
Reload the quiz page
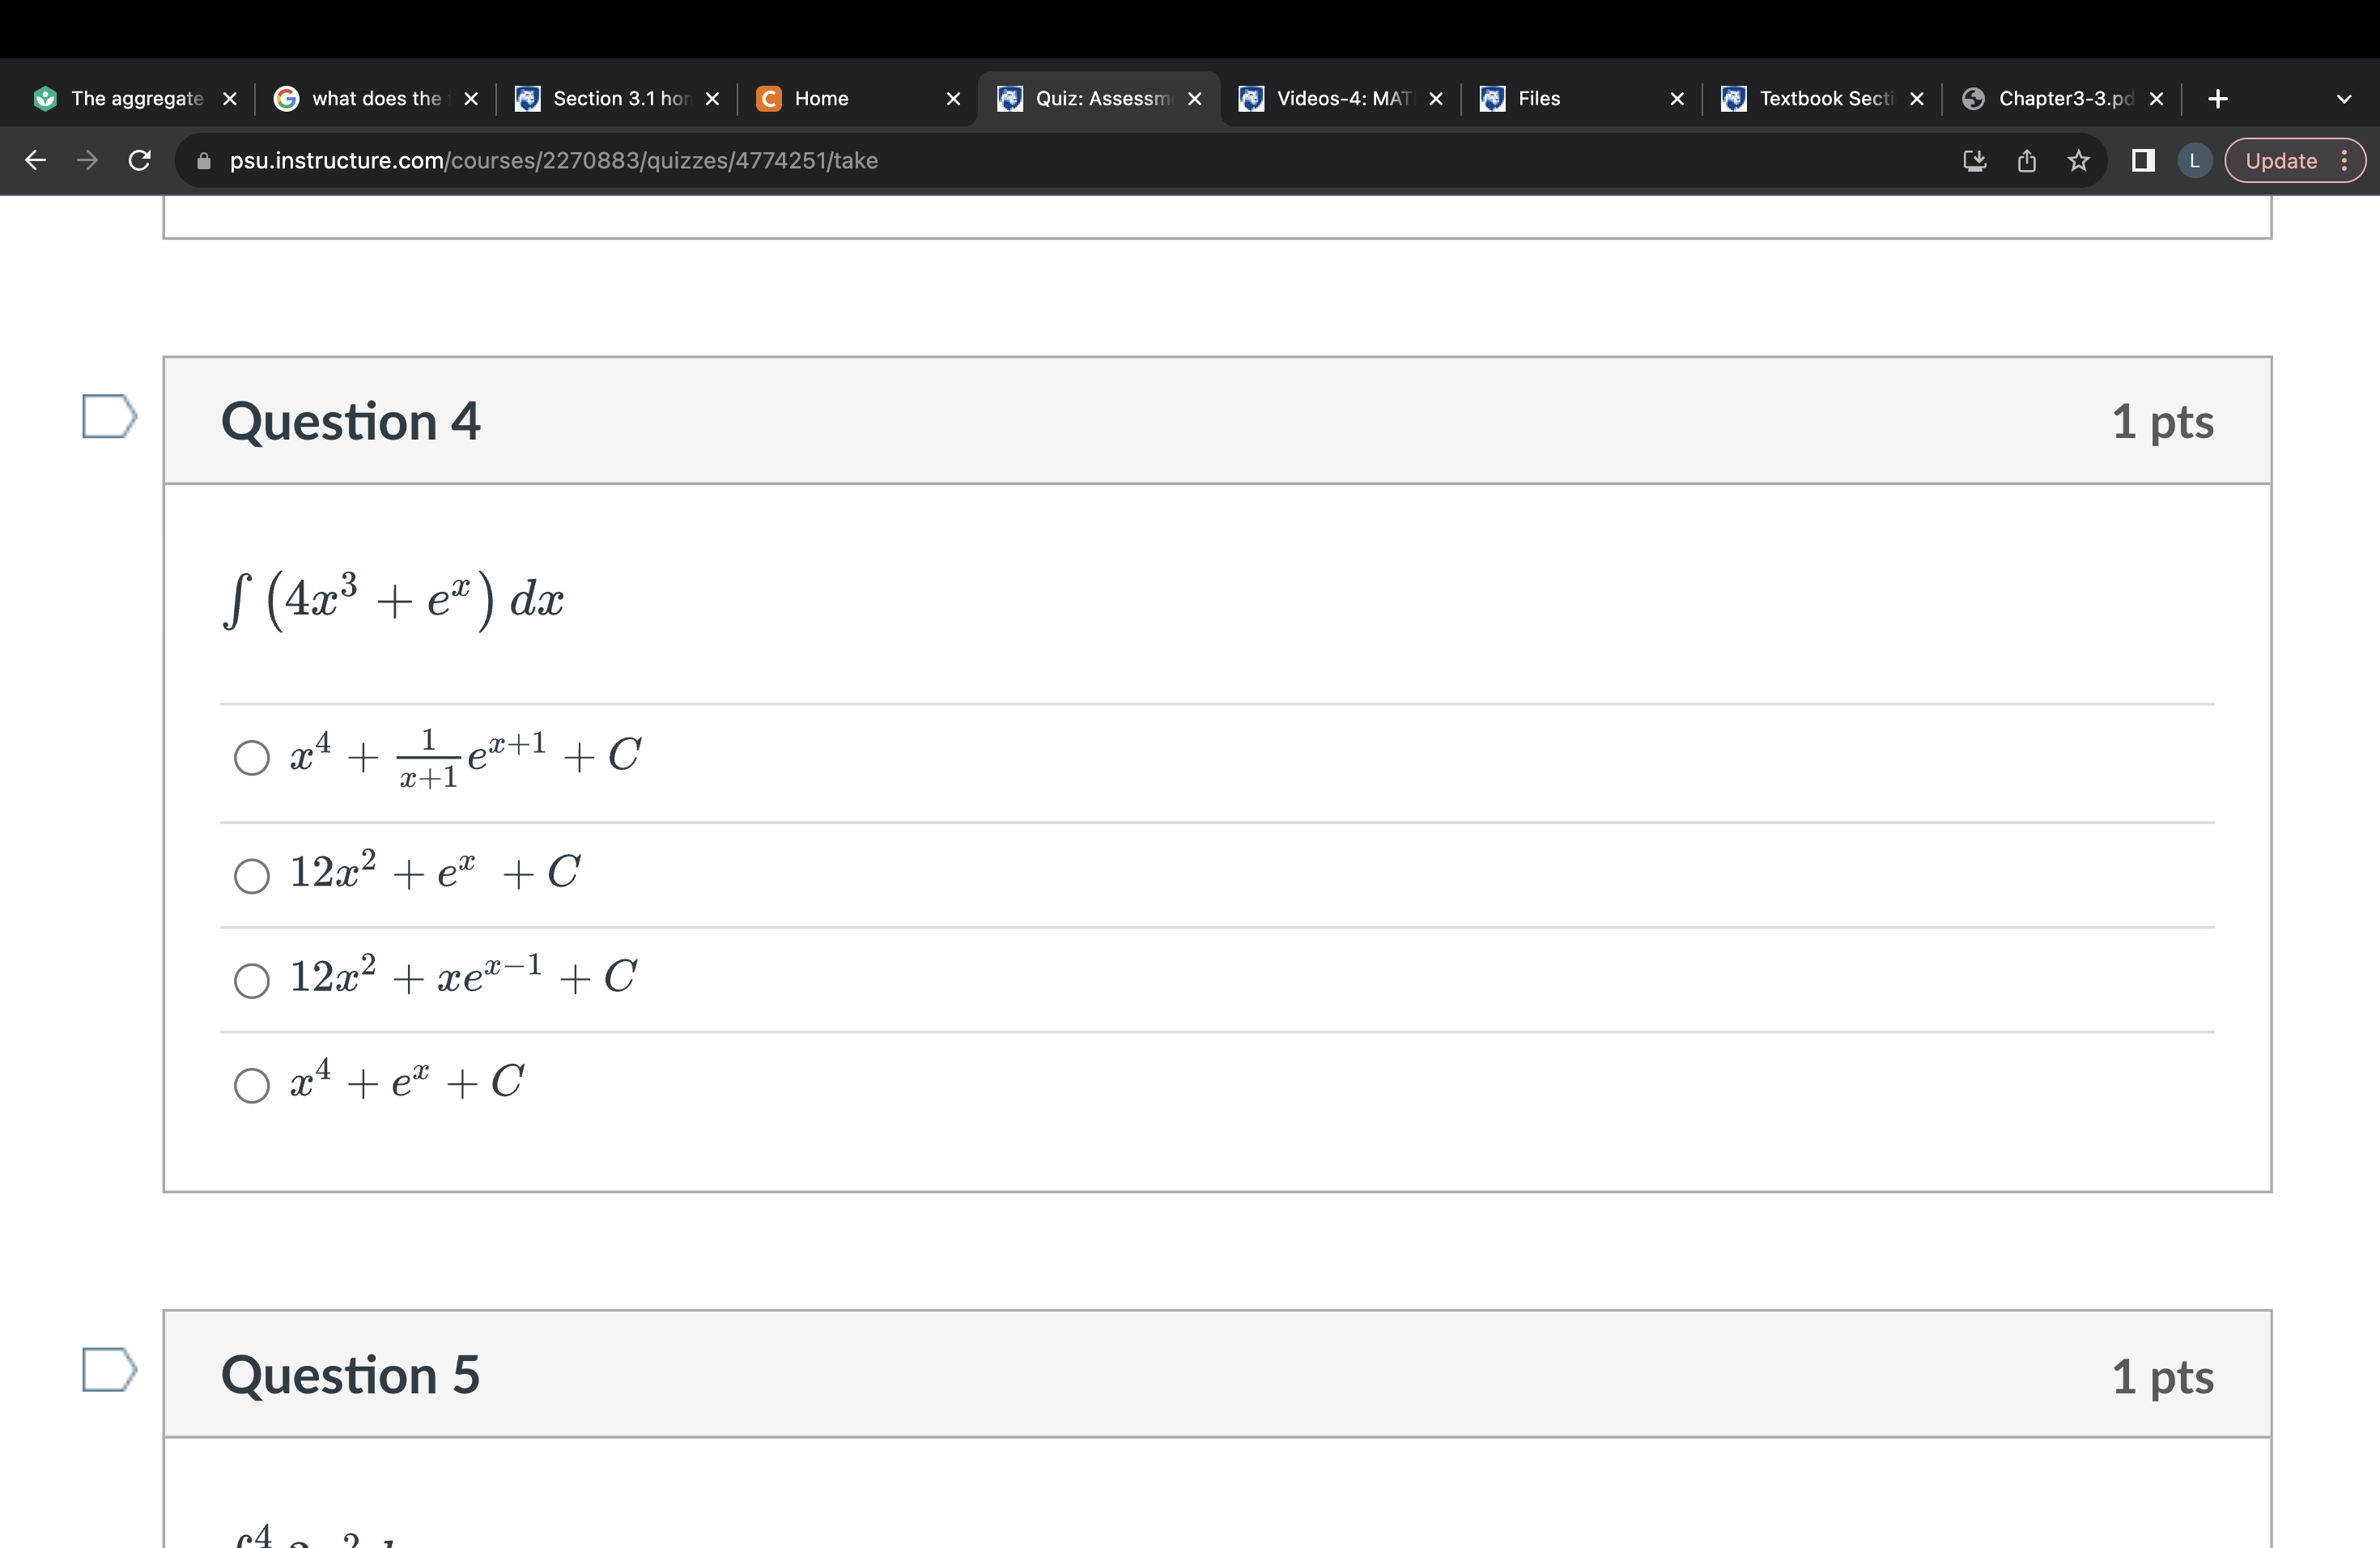140,160
